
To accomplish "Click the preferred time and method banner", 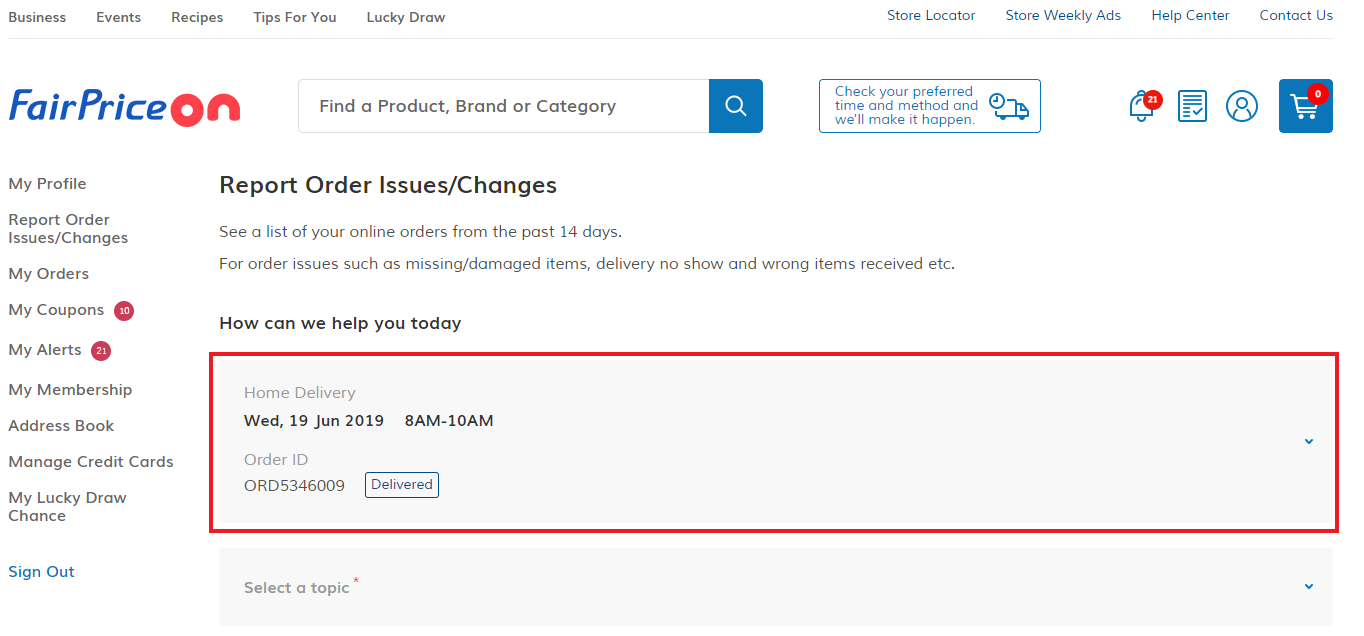I will 930,106.
